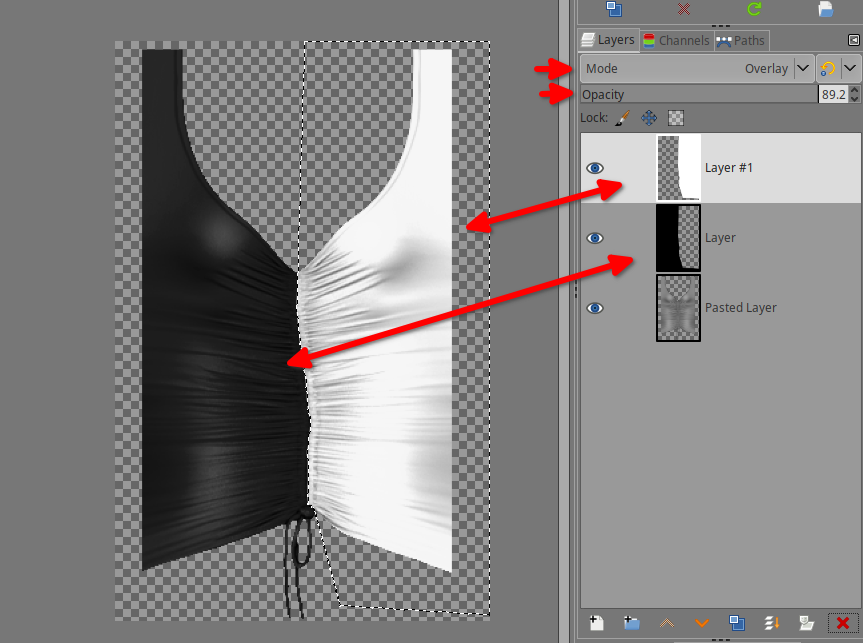This screenshot has width=863, height=643.
Task: Switch to the Channels tab
Action: click(676, 41)
